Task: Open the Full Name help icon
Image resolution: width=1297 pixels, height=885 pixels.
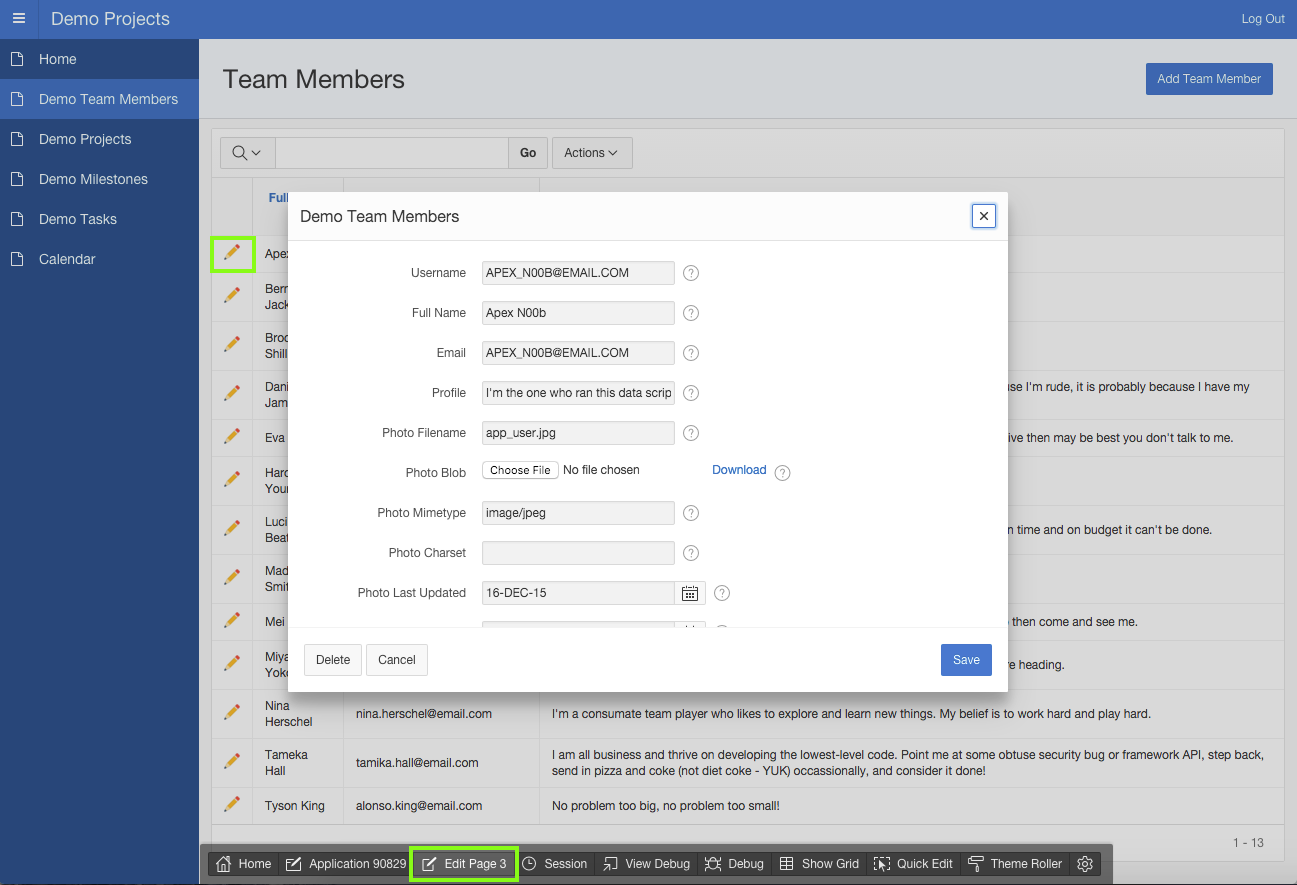Action: click(x=690, y=313)
